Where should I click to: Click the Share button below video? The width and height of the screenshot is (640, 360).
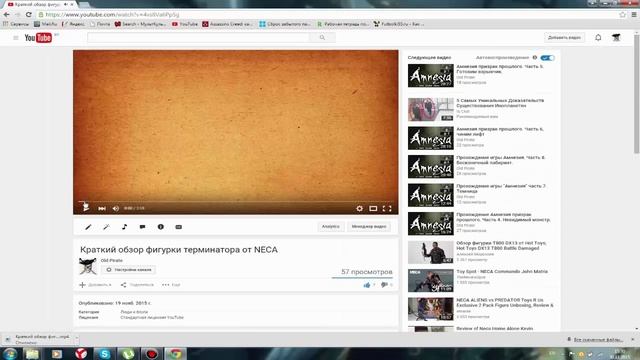(137, 285)
